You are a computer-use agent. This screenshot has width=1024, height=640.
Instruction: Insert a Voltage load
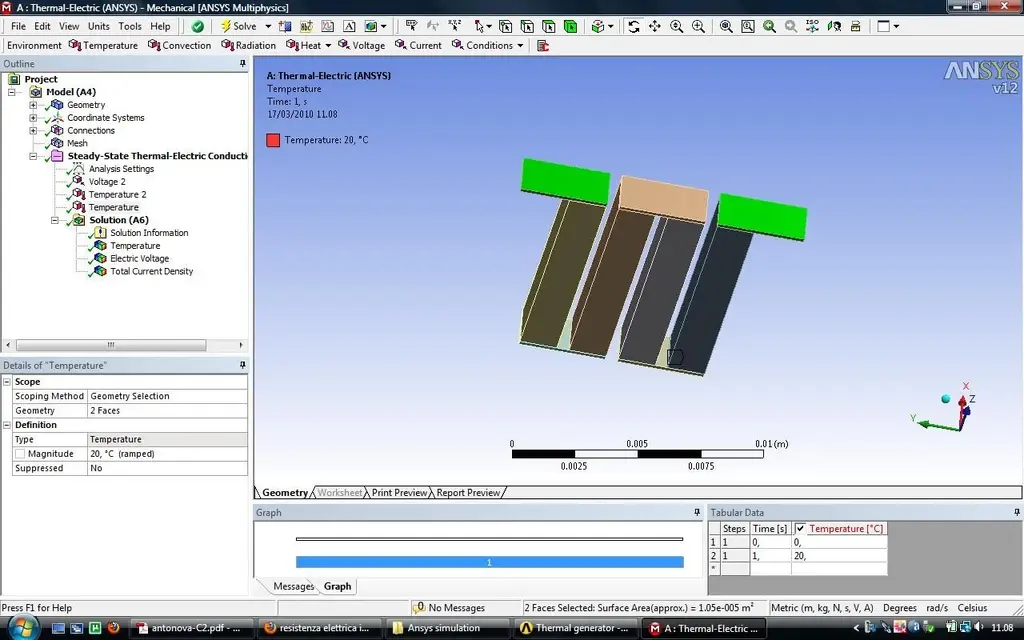361,45
